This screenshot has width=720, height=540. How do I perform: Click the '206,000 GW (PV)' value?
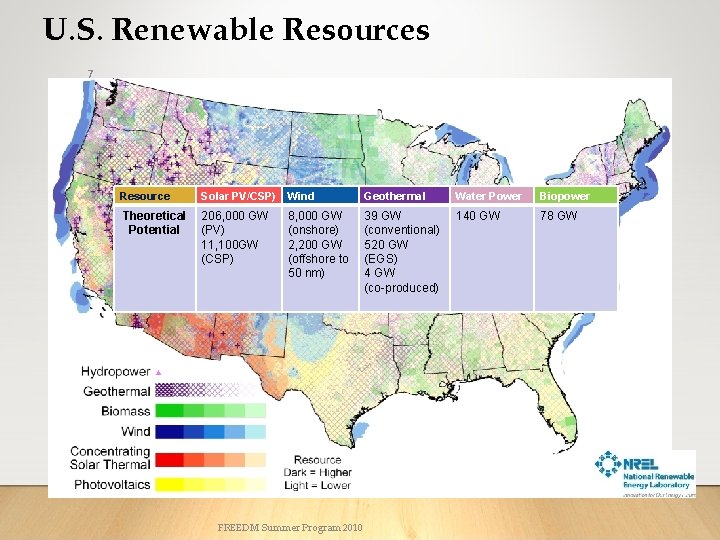coord(235,222)
